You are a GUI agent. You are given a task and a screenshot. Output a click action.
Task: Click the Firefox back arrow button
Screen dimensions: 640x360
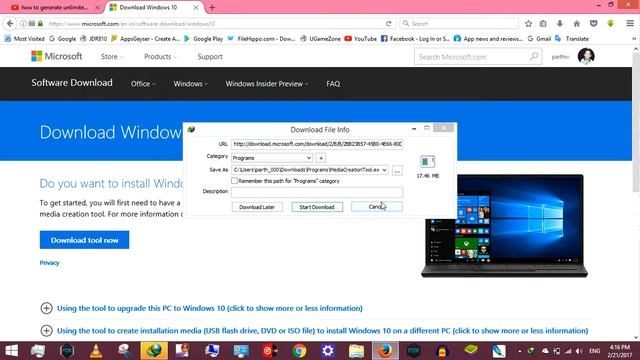point(10,23)
